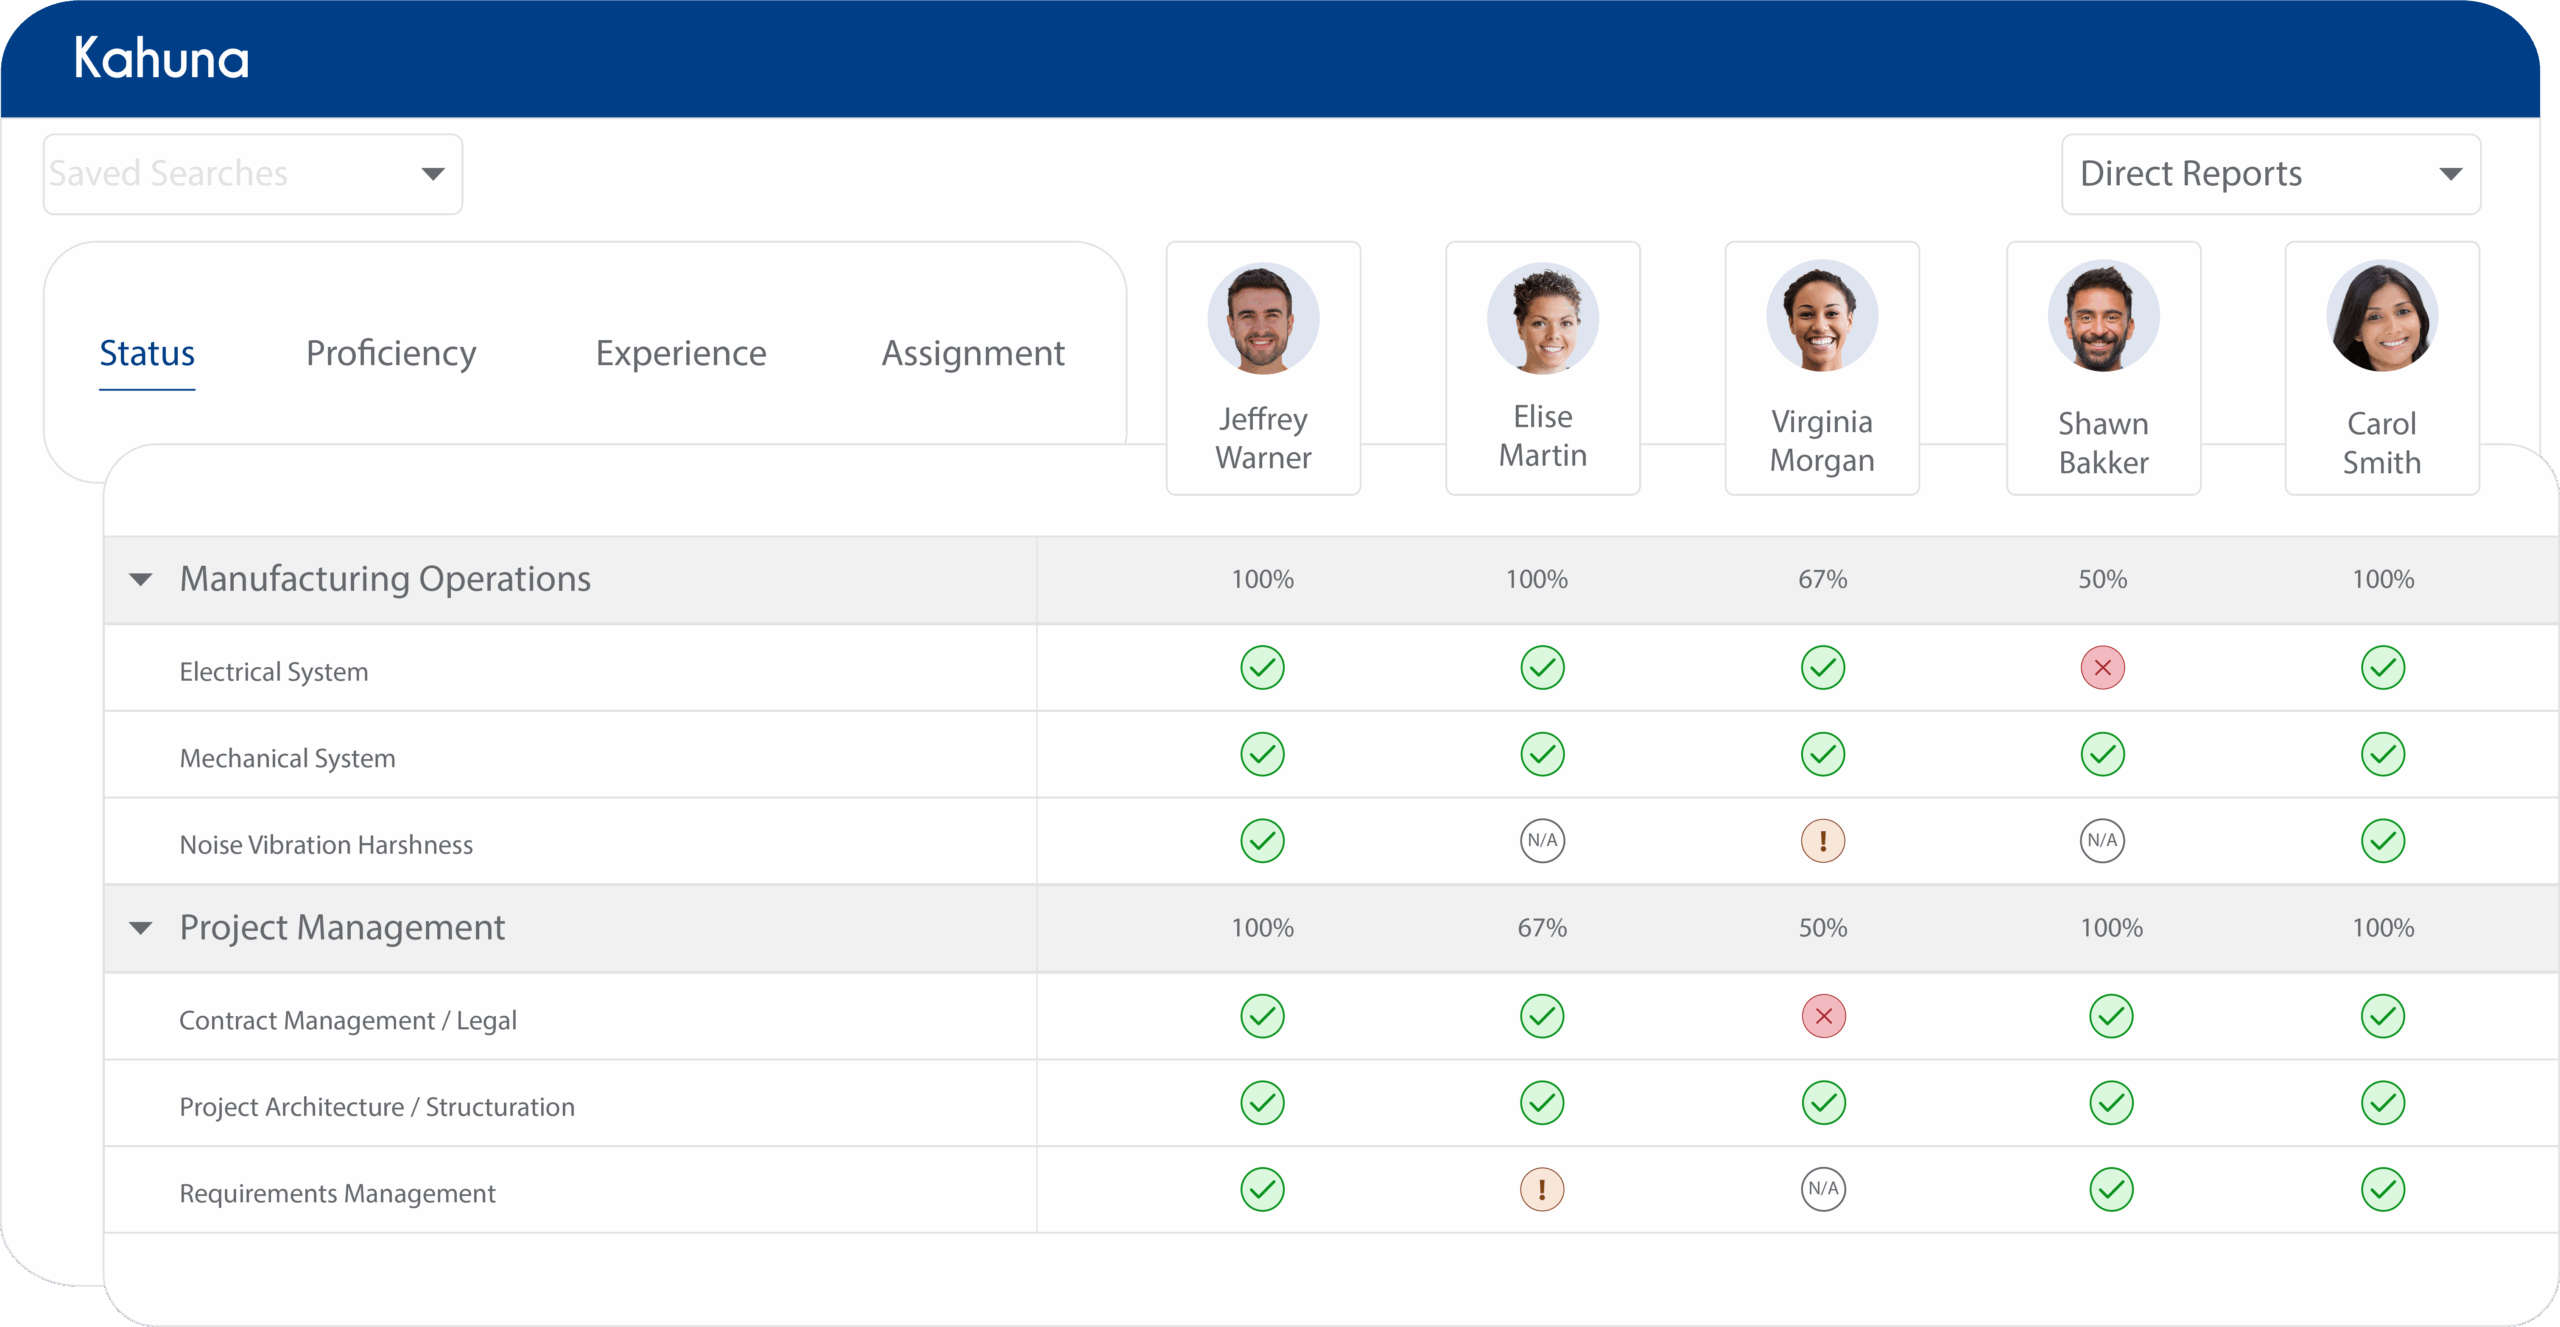Image resolution: width=2560 pixels, height=1327 pixels.
Task: Collapse the Project Management group
Action: click(x=141, y=928)
